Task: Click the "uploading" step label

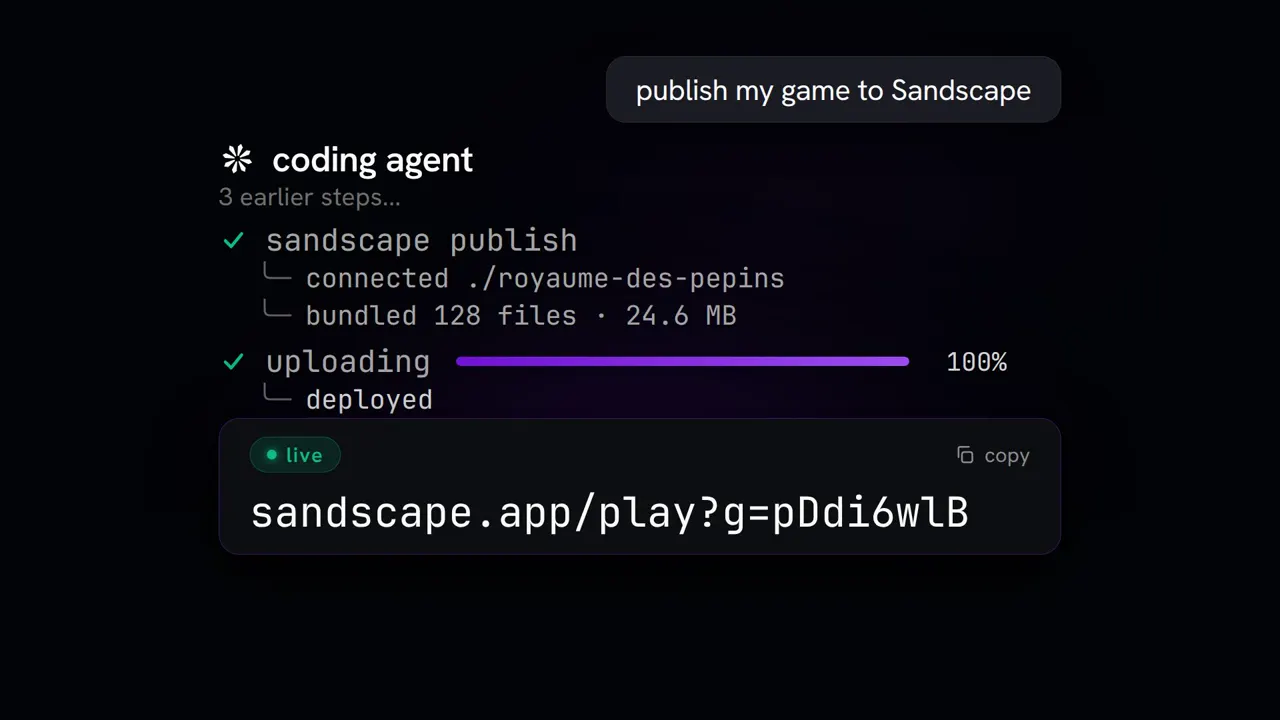Action: click(348, 362)
